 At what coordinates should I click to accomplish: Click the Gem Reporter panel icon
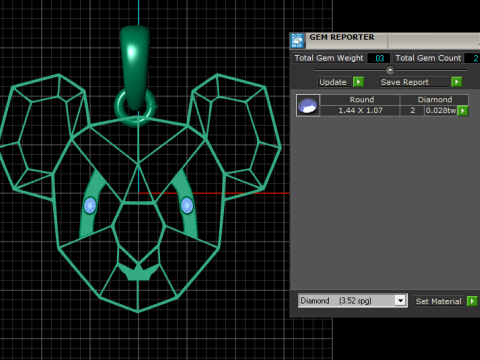(x=297, y=41)
